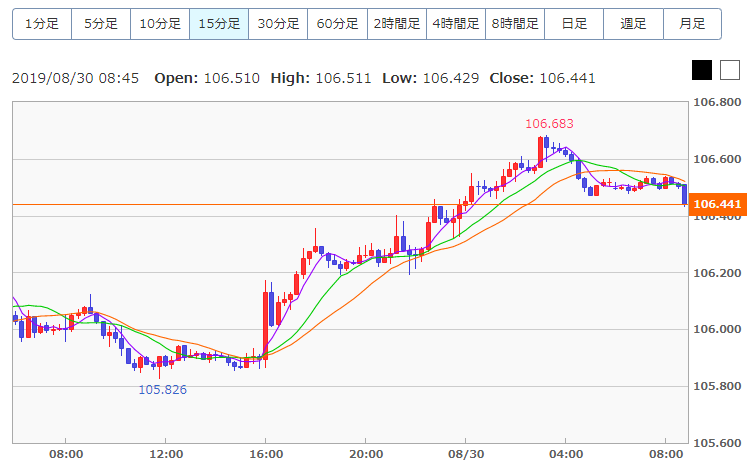
Task: Select the 5分足 timeframe tab
Action: pyautogui.click(x=101, y=24)
